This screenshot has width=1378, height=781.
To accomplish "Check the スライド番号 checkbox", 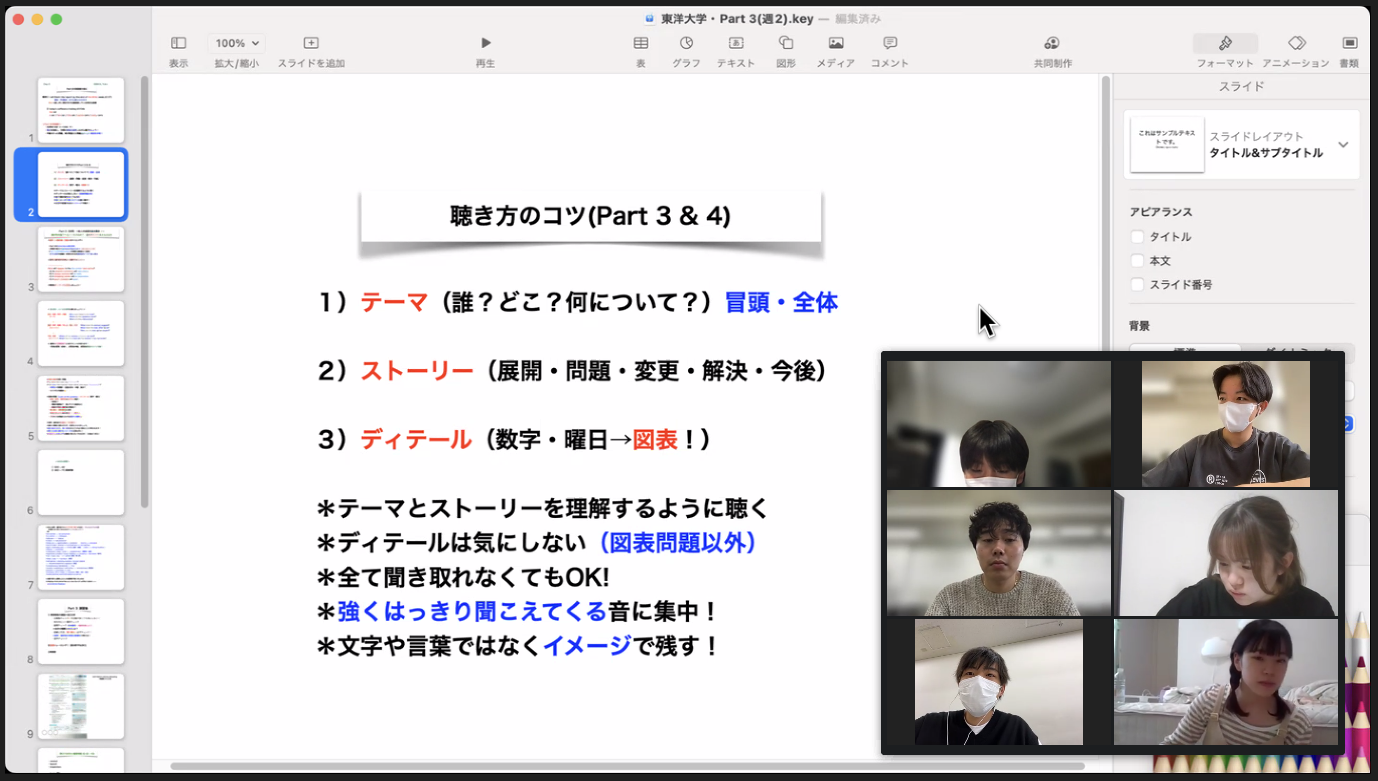I will (1137, 285).
